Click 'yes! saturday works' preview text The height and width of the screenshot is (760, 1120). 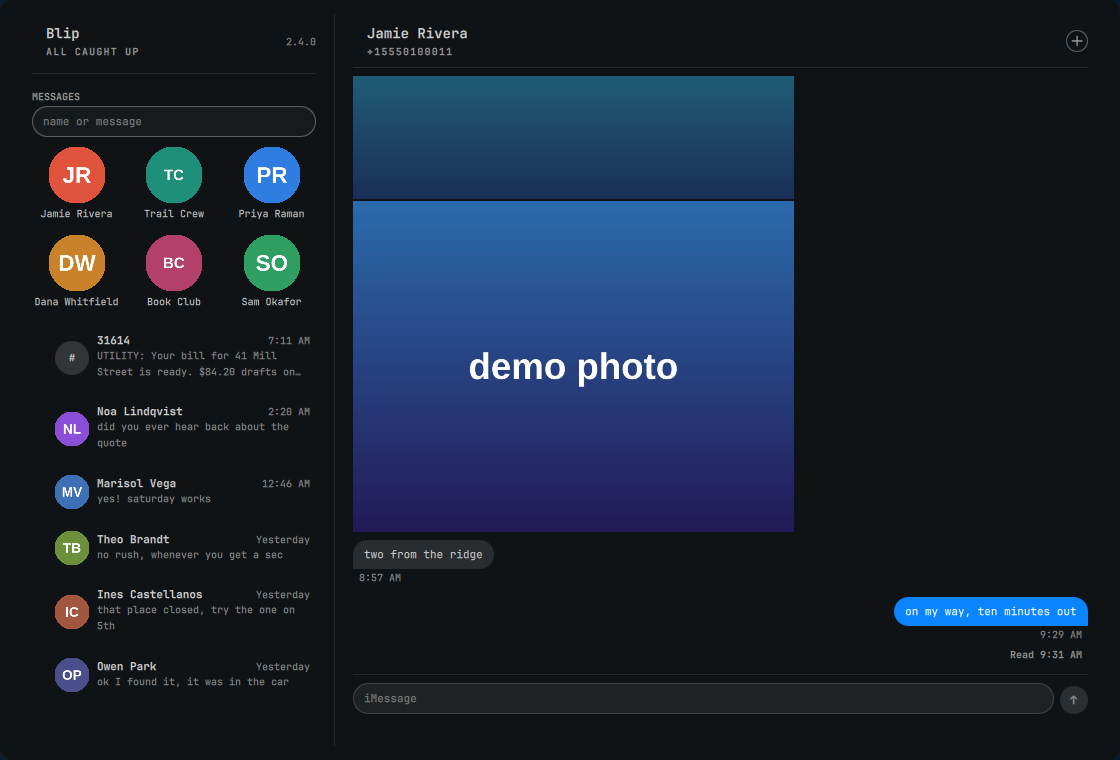[154, 499]
